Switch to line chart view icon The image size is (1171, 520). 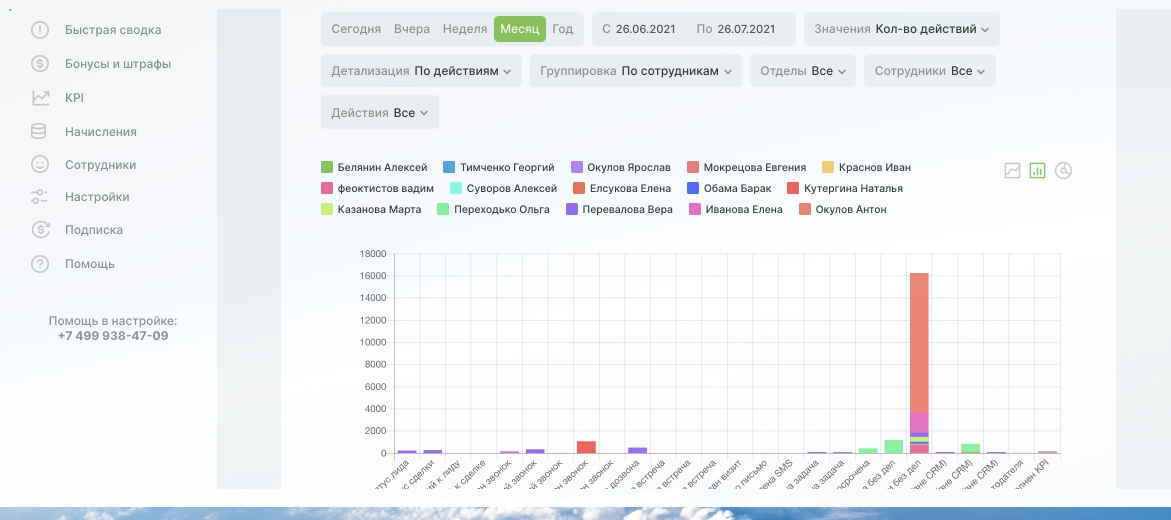pyautogui.click(x=1012, y=171)
